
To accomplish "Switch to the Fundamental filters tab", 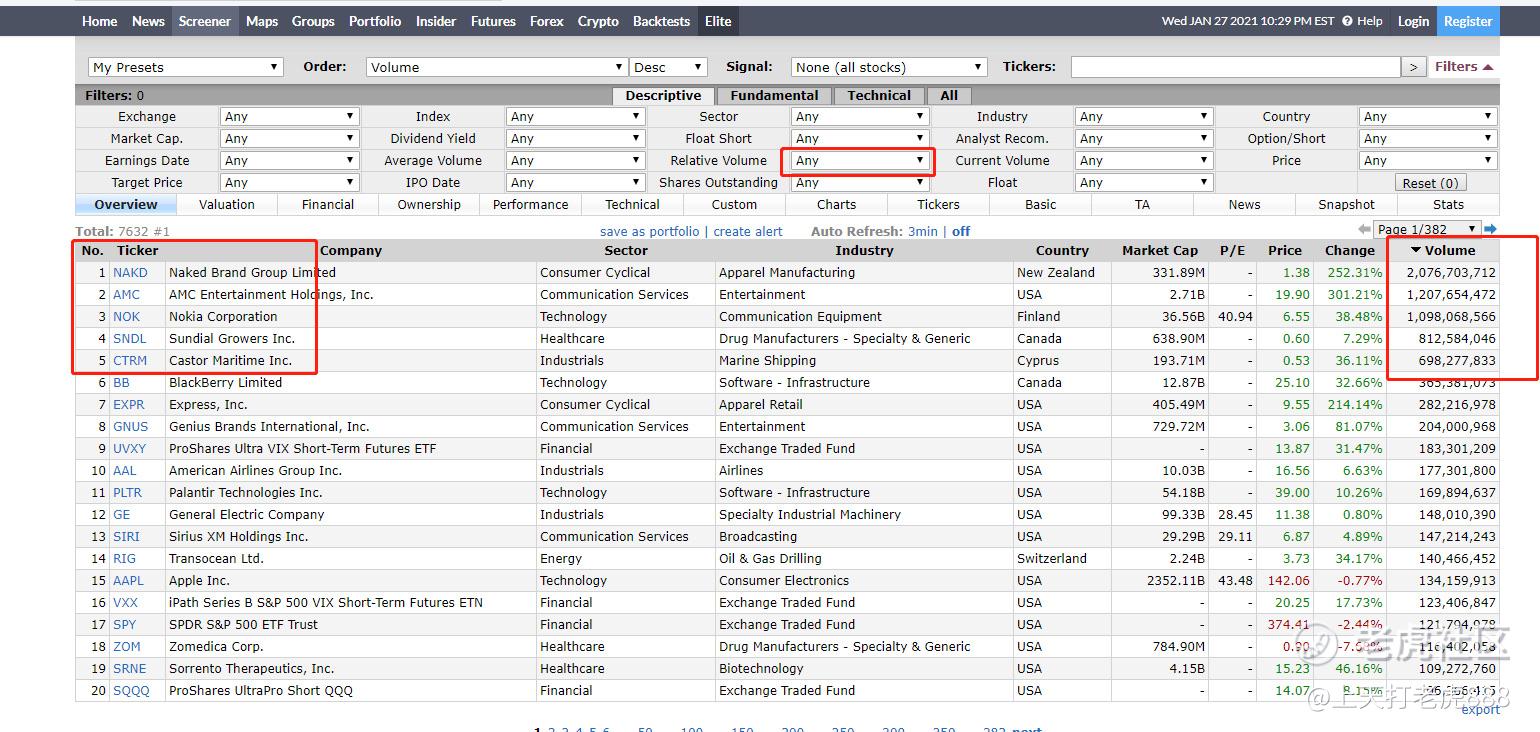I will (x=774, y=96).
